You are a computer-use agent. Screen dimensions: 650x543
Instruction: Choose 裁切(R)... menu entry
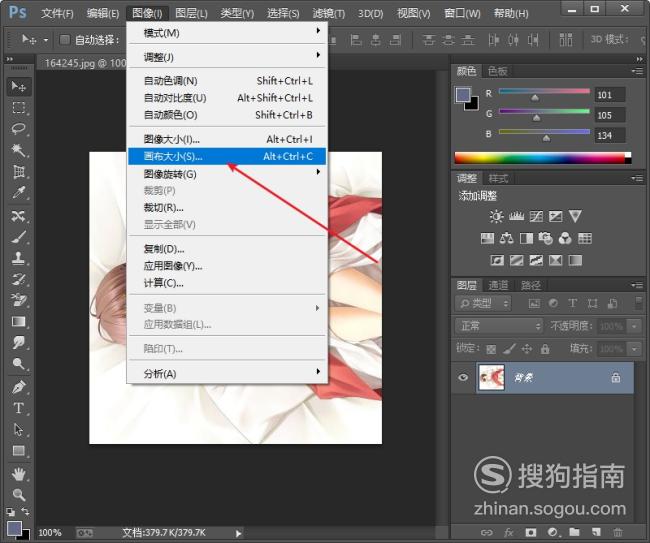pyautogui.click(x=227, y=208)
